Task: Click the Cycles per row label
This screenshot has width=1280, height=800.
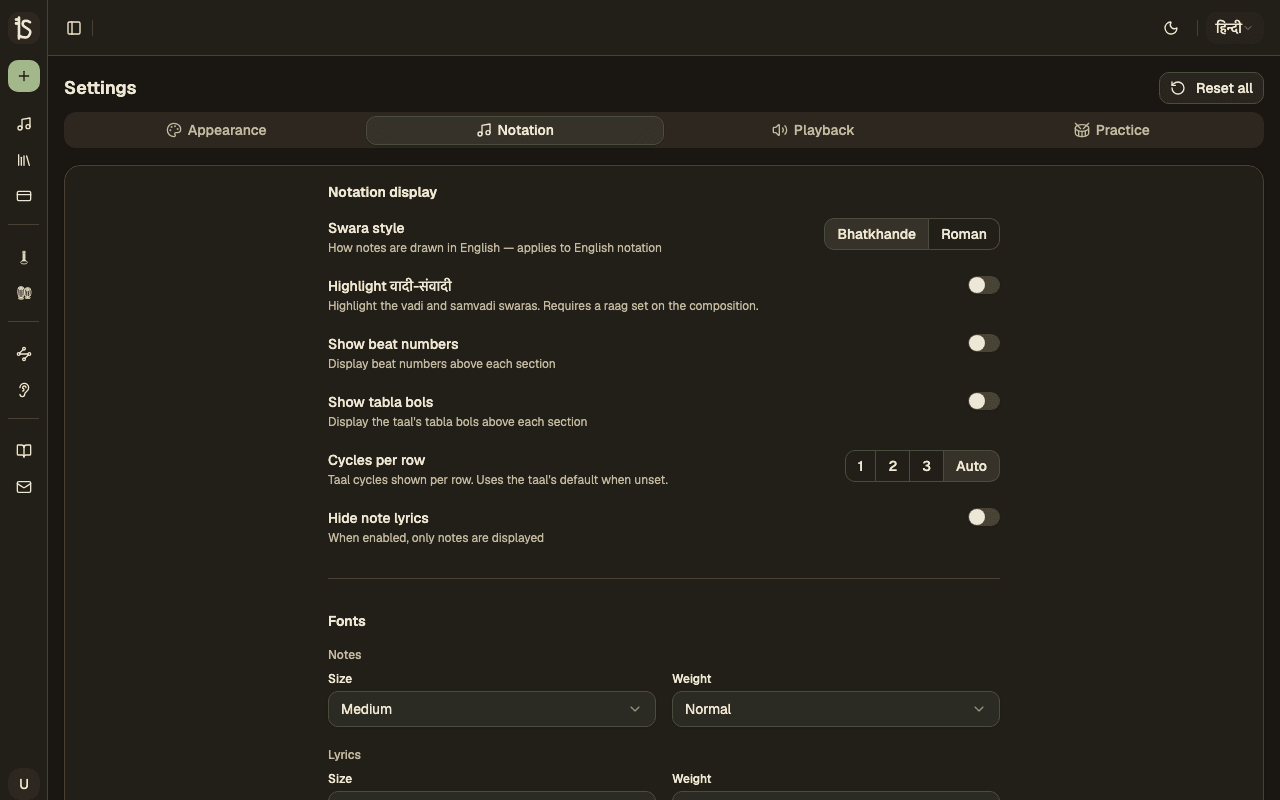Action: (x=376, y=460)
